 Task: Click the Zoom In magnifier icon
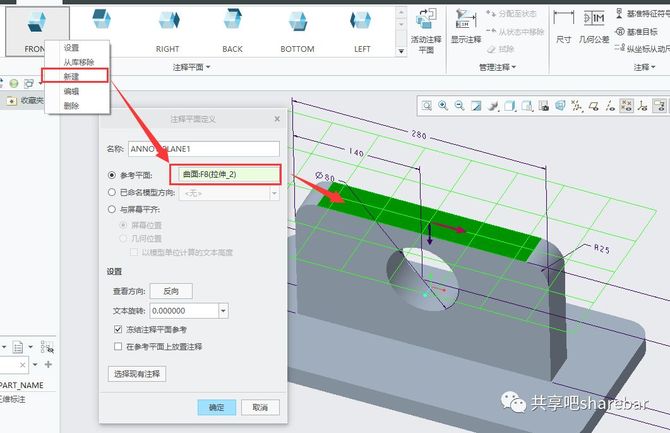coord(443,106)
